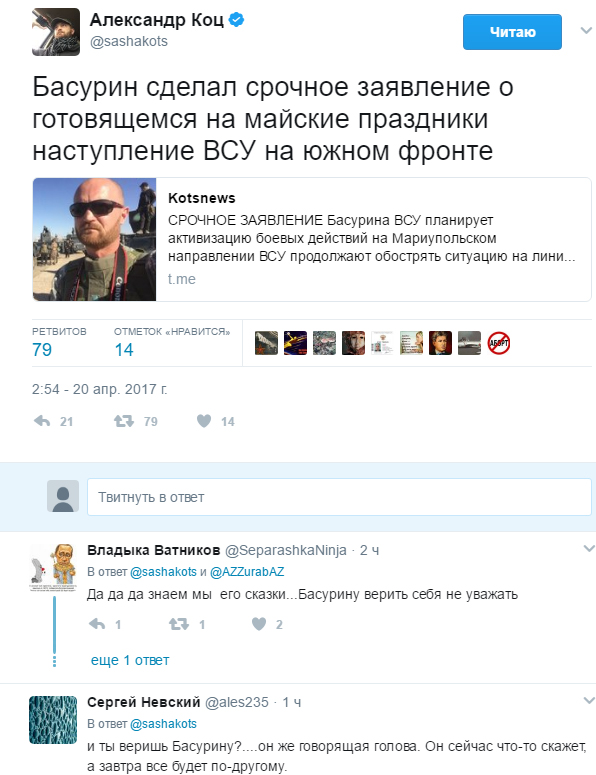The image size is (596, 775).
Task: Open the @AZZurabAZ mention link
Action: (x=247, y=572)
